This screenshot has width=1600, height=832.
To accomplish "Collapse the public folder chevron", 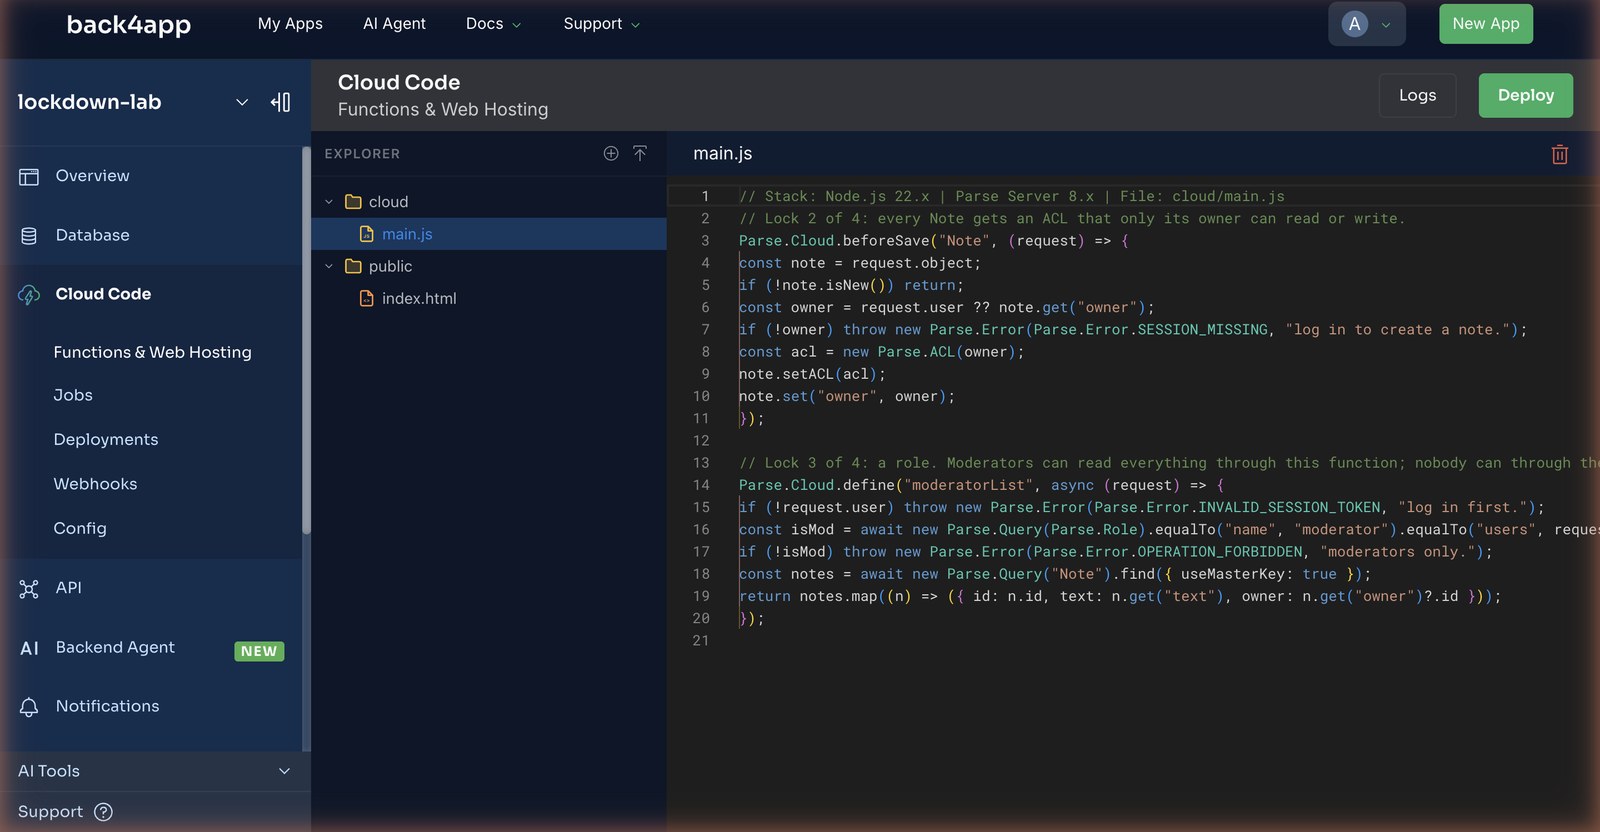I will [329, 266].
